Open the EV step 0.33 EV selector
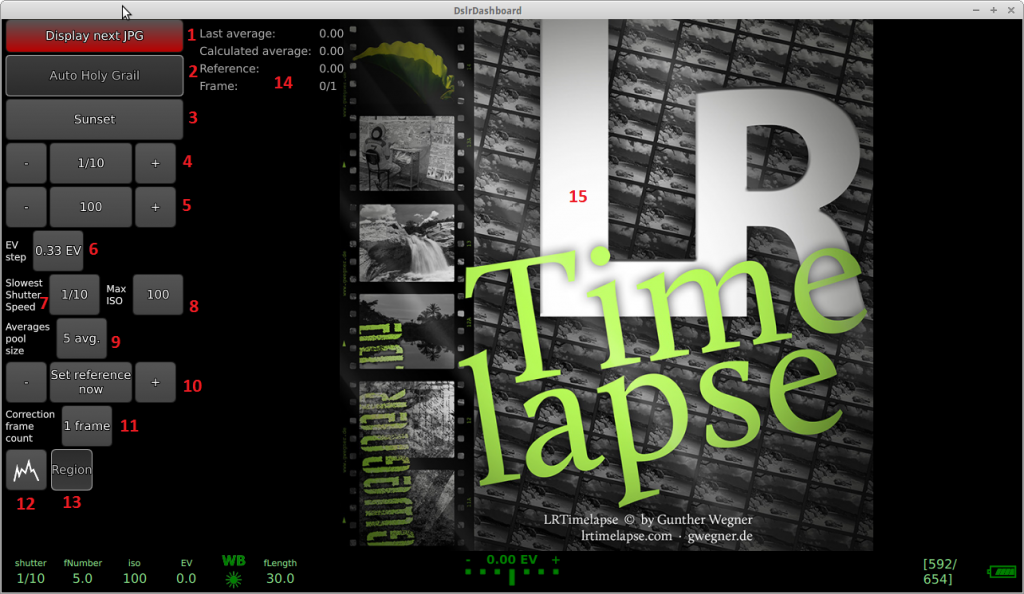 57,250
